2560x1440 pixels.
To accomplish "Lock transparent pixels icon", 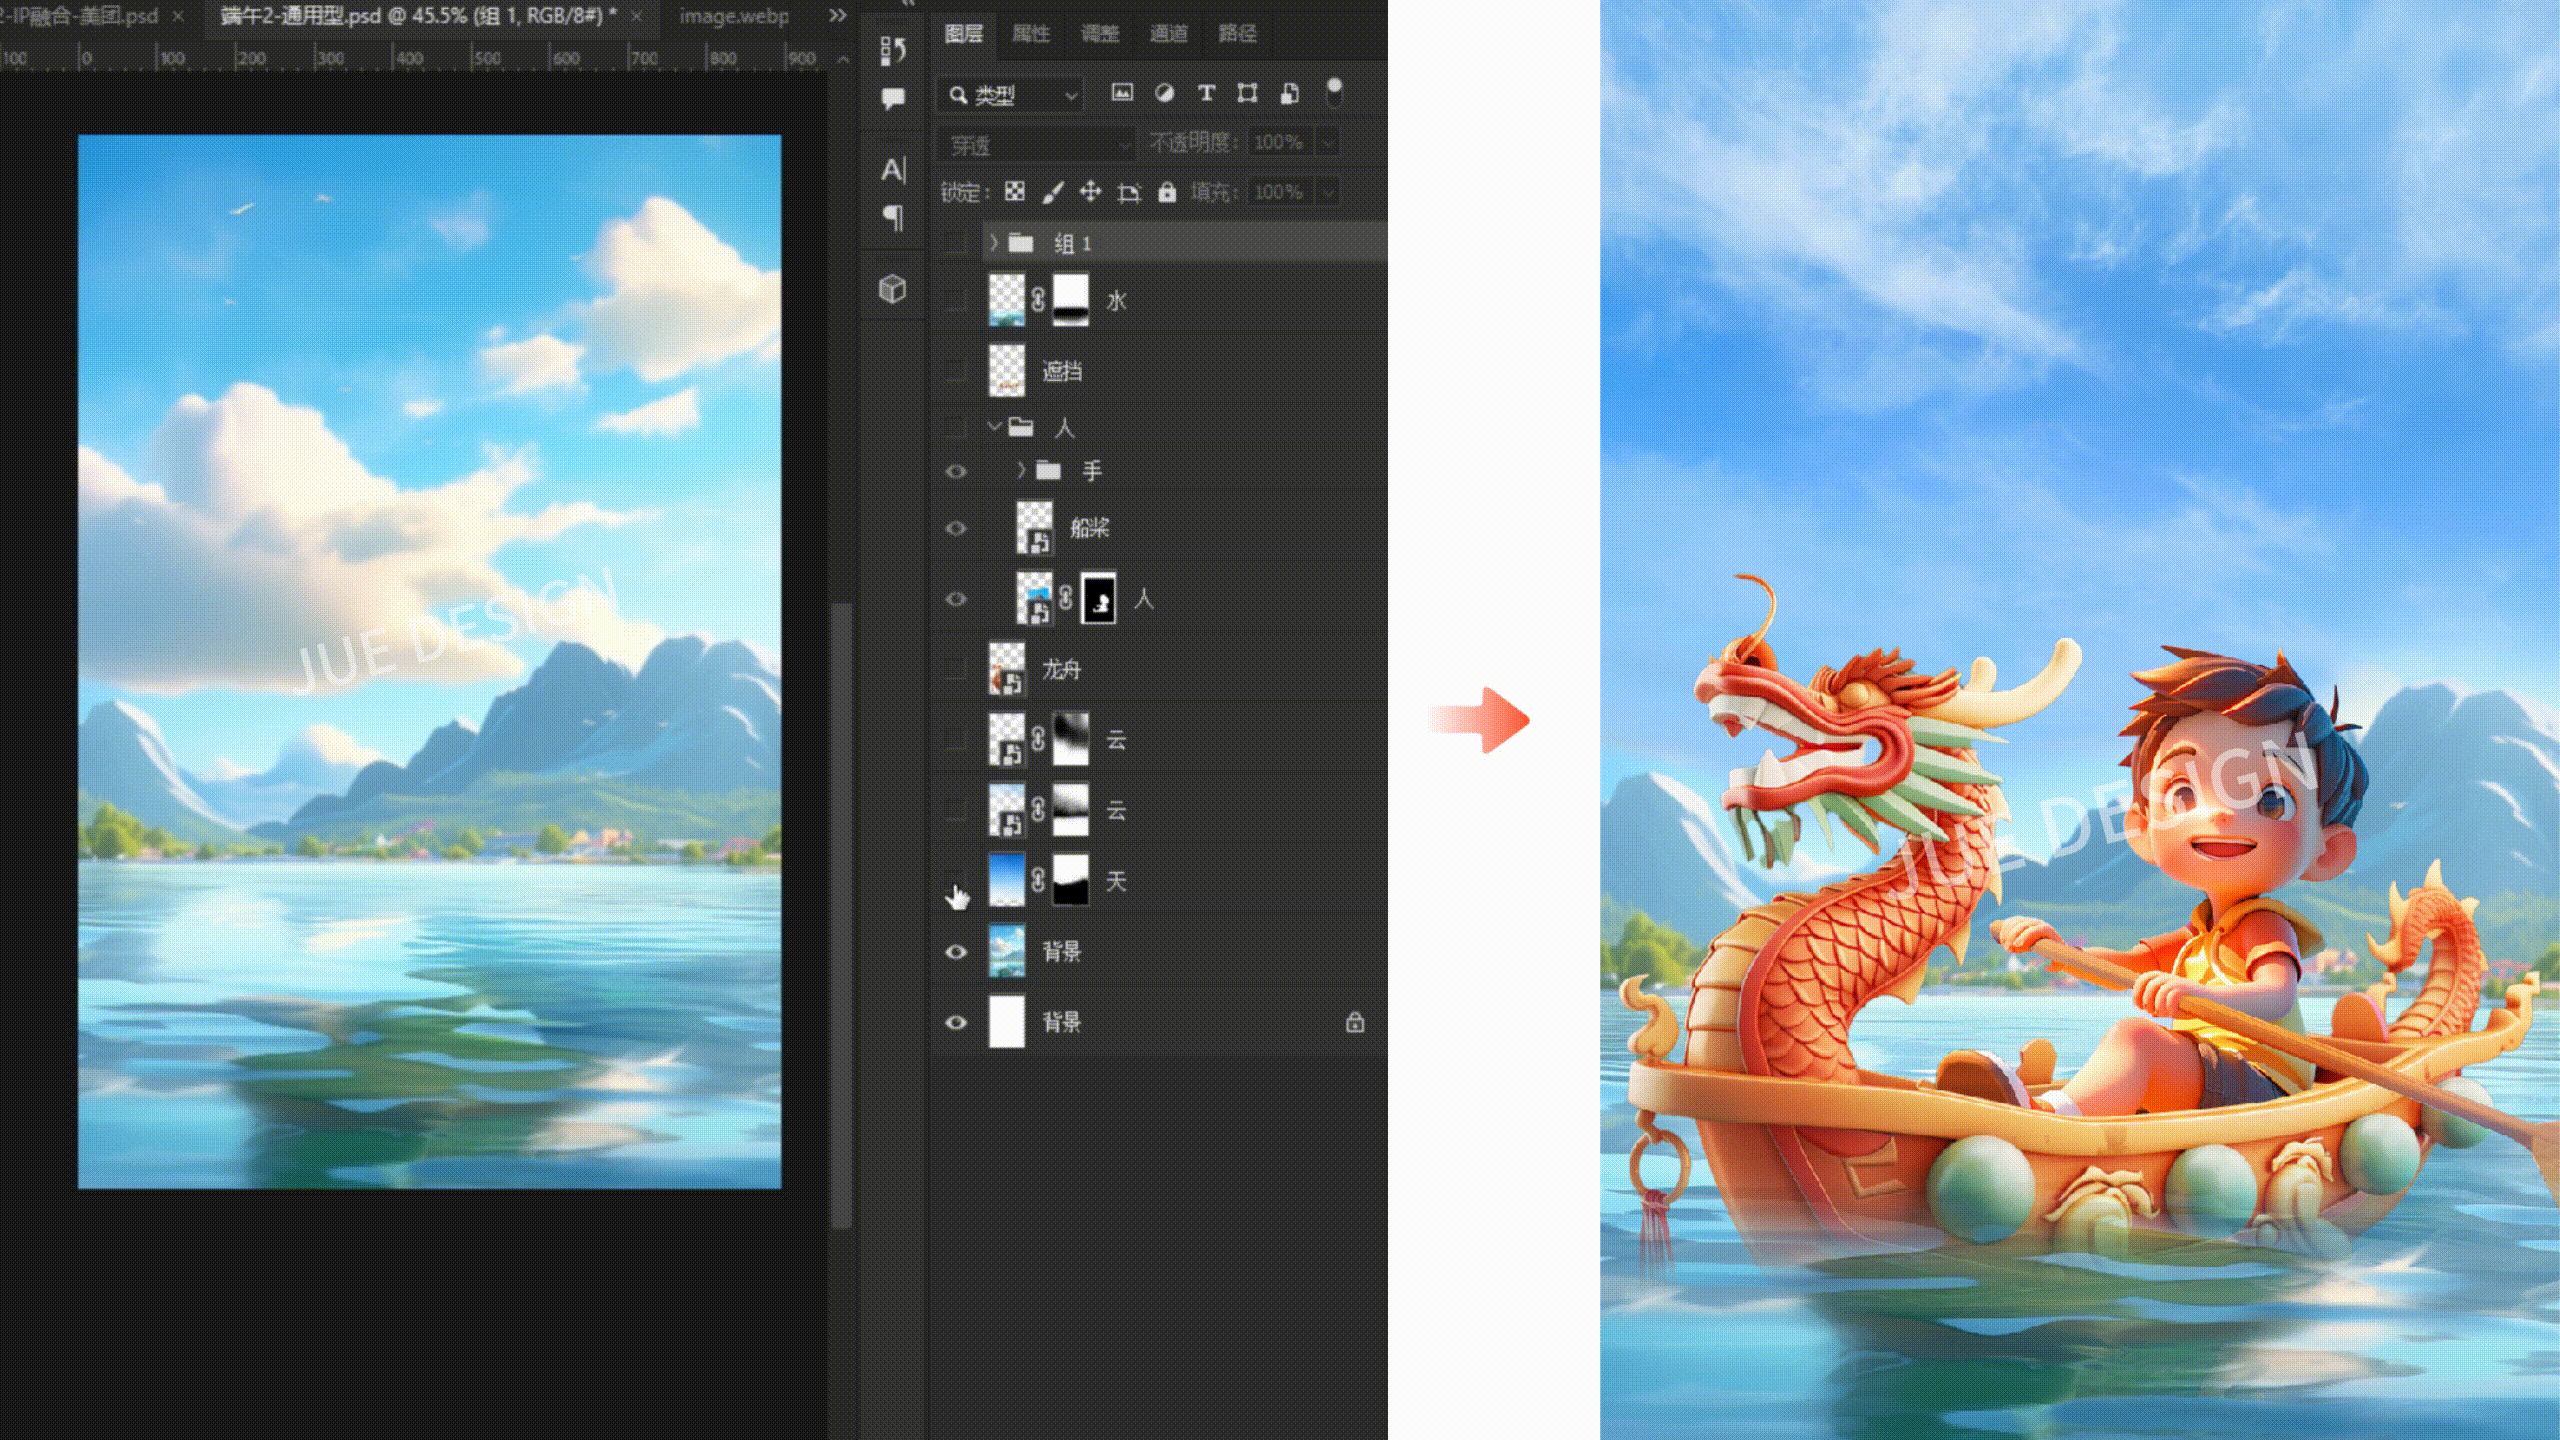I will tap(1014, 191).
